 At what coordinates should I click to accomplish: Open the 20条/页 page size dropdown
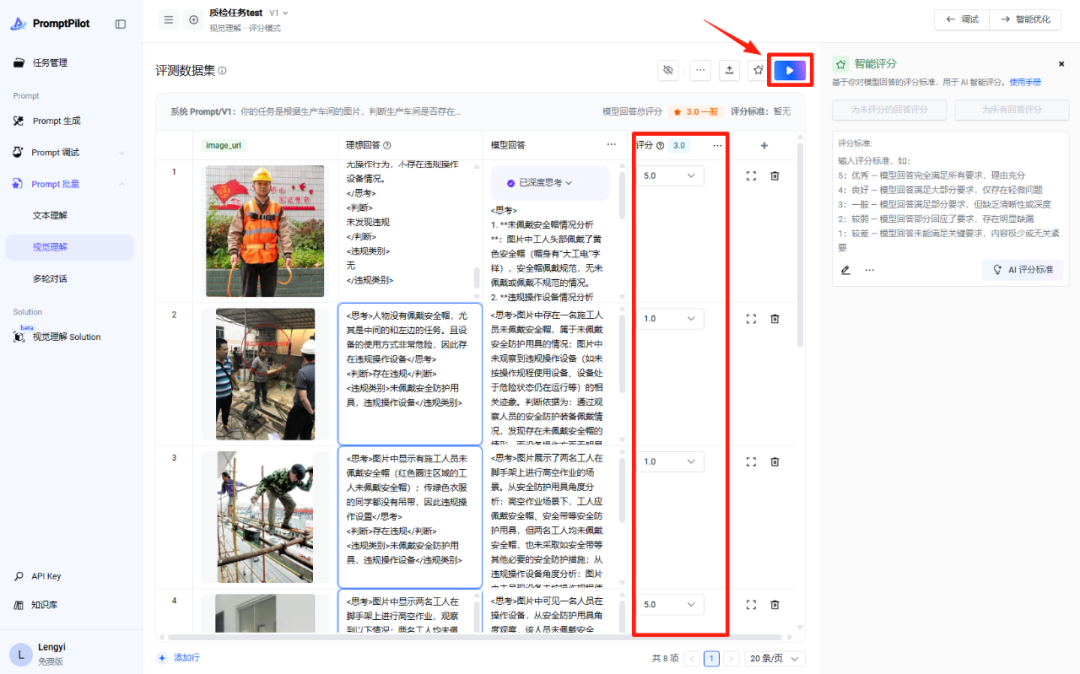pyautogui.click(x=774, y=658)
